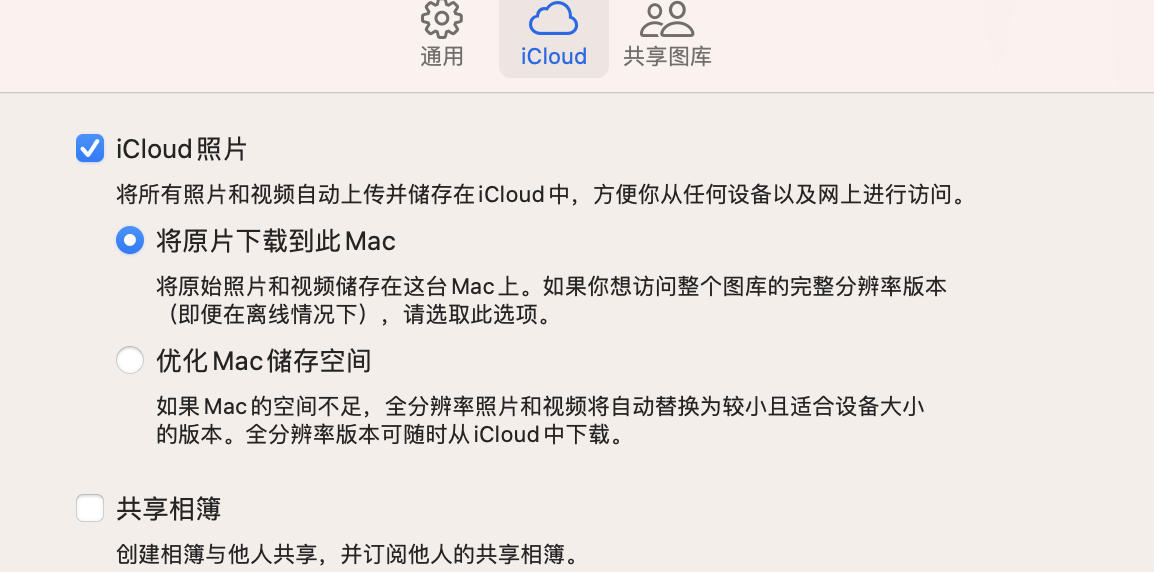Click the 通用 gear icon
Image resolution: width=1154 pixels, height=572 pixels.
click(x=441, y=18)
